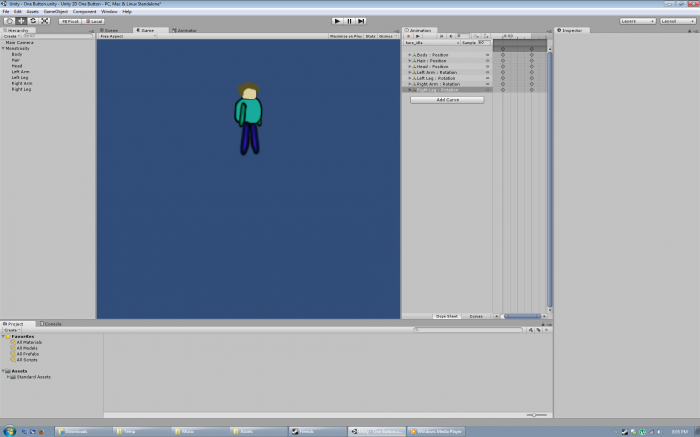The width and height of the screenshot is (700, 437).
Task: Open curve options diamond for Left Leg : Rotation
Action: pyautogui.click(x=488, y=78)
